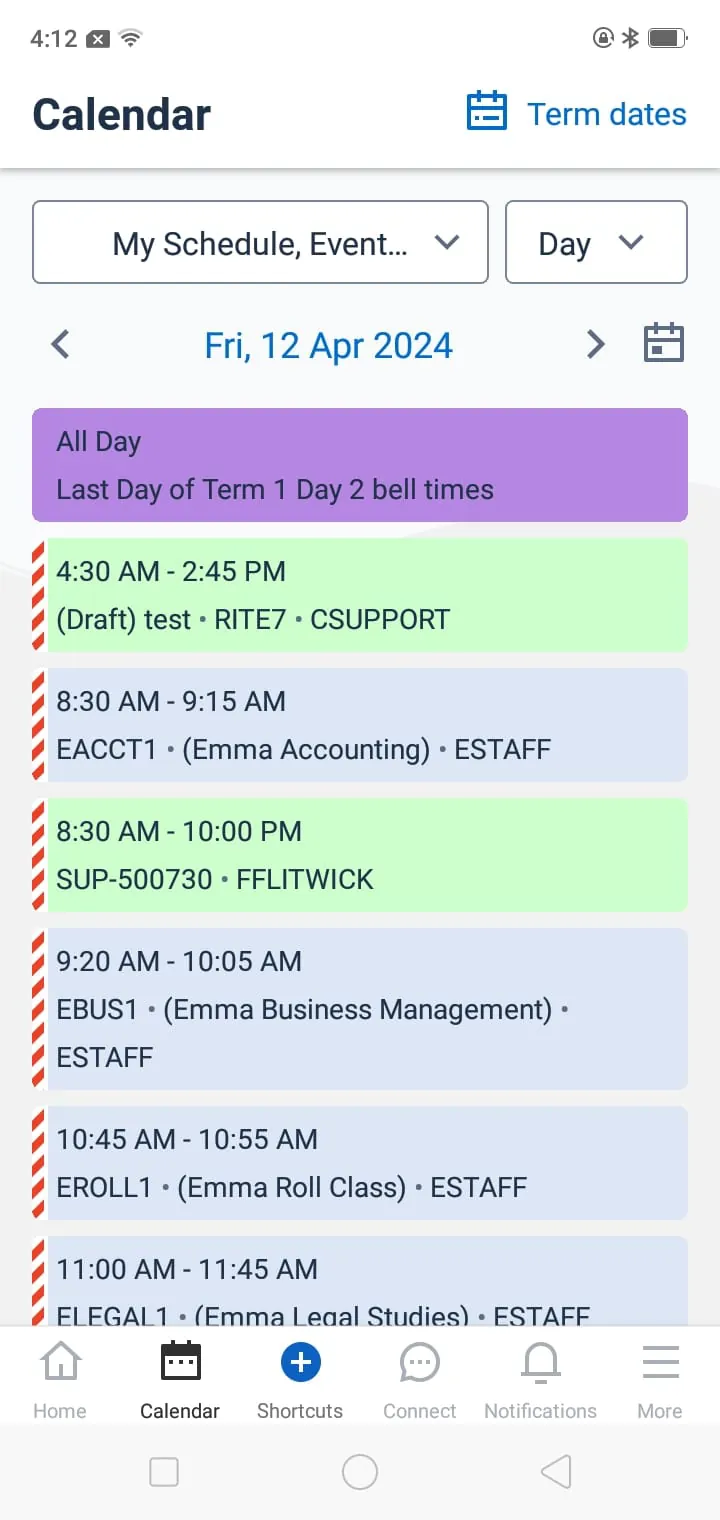Open the EROLL1 Emma Roll Class entry
The width and height of the screenshot is (720, 1520).
click(x=366, y=1163)
